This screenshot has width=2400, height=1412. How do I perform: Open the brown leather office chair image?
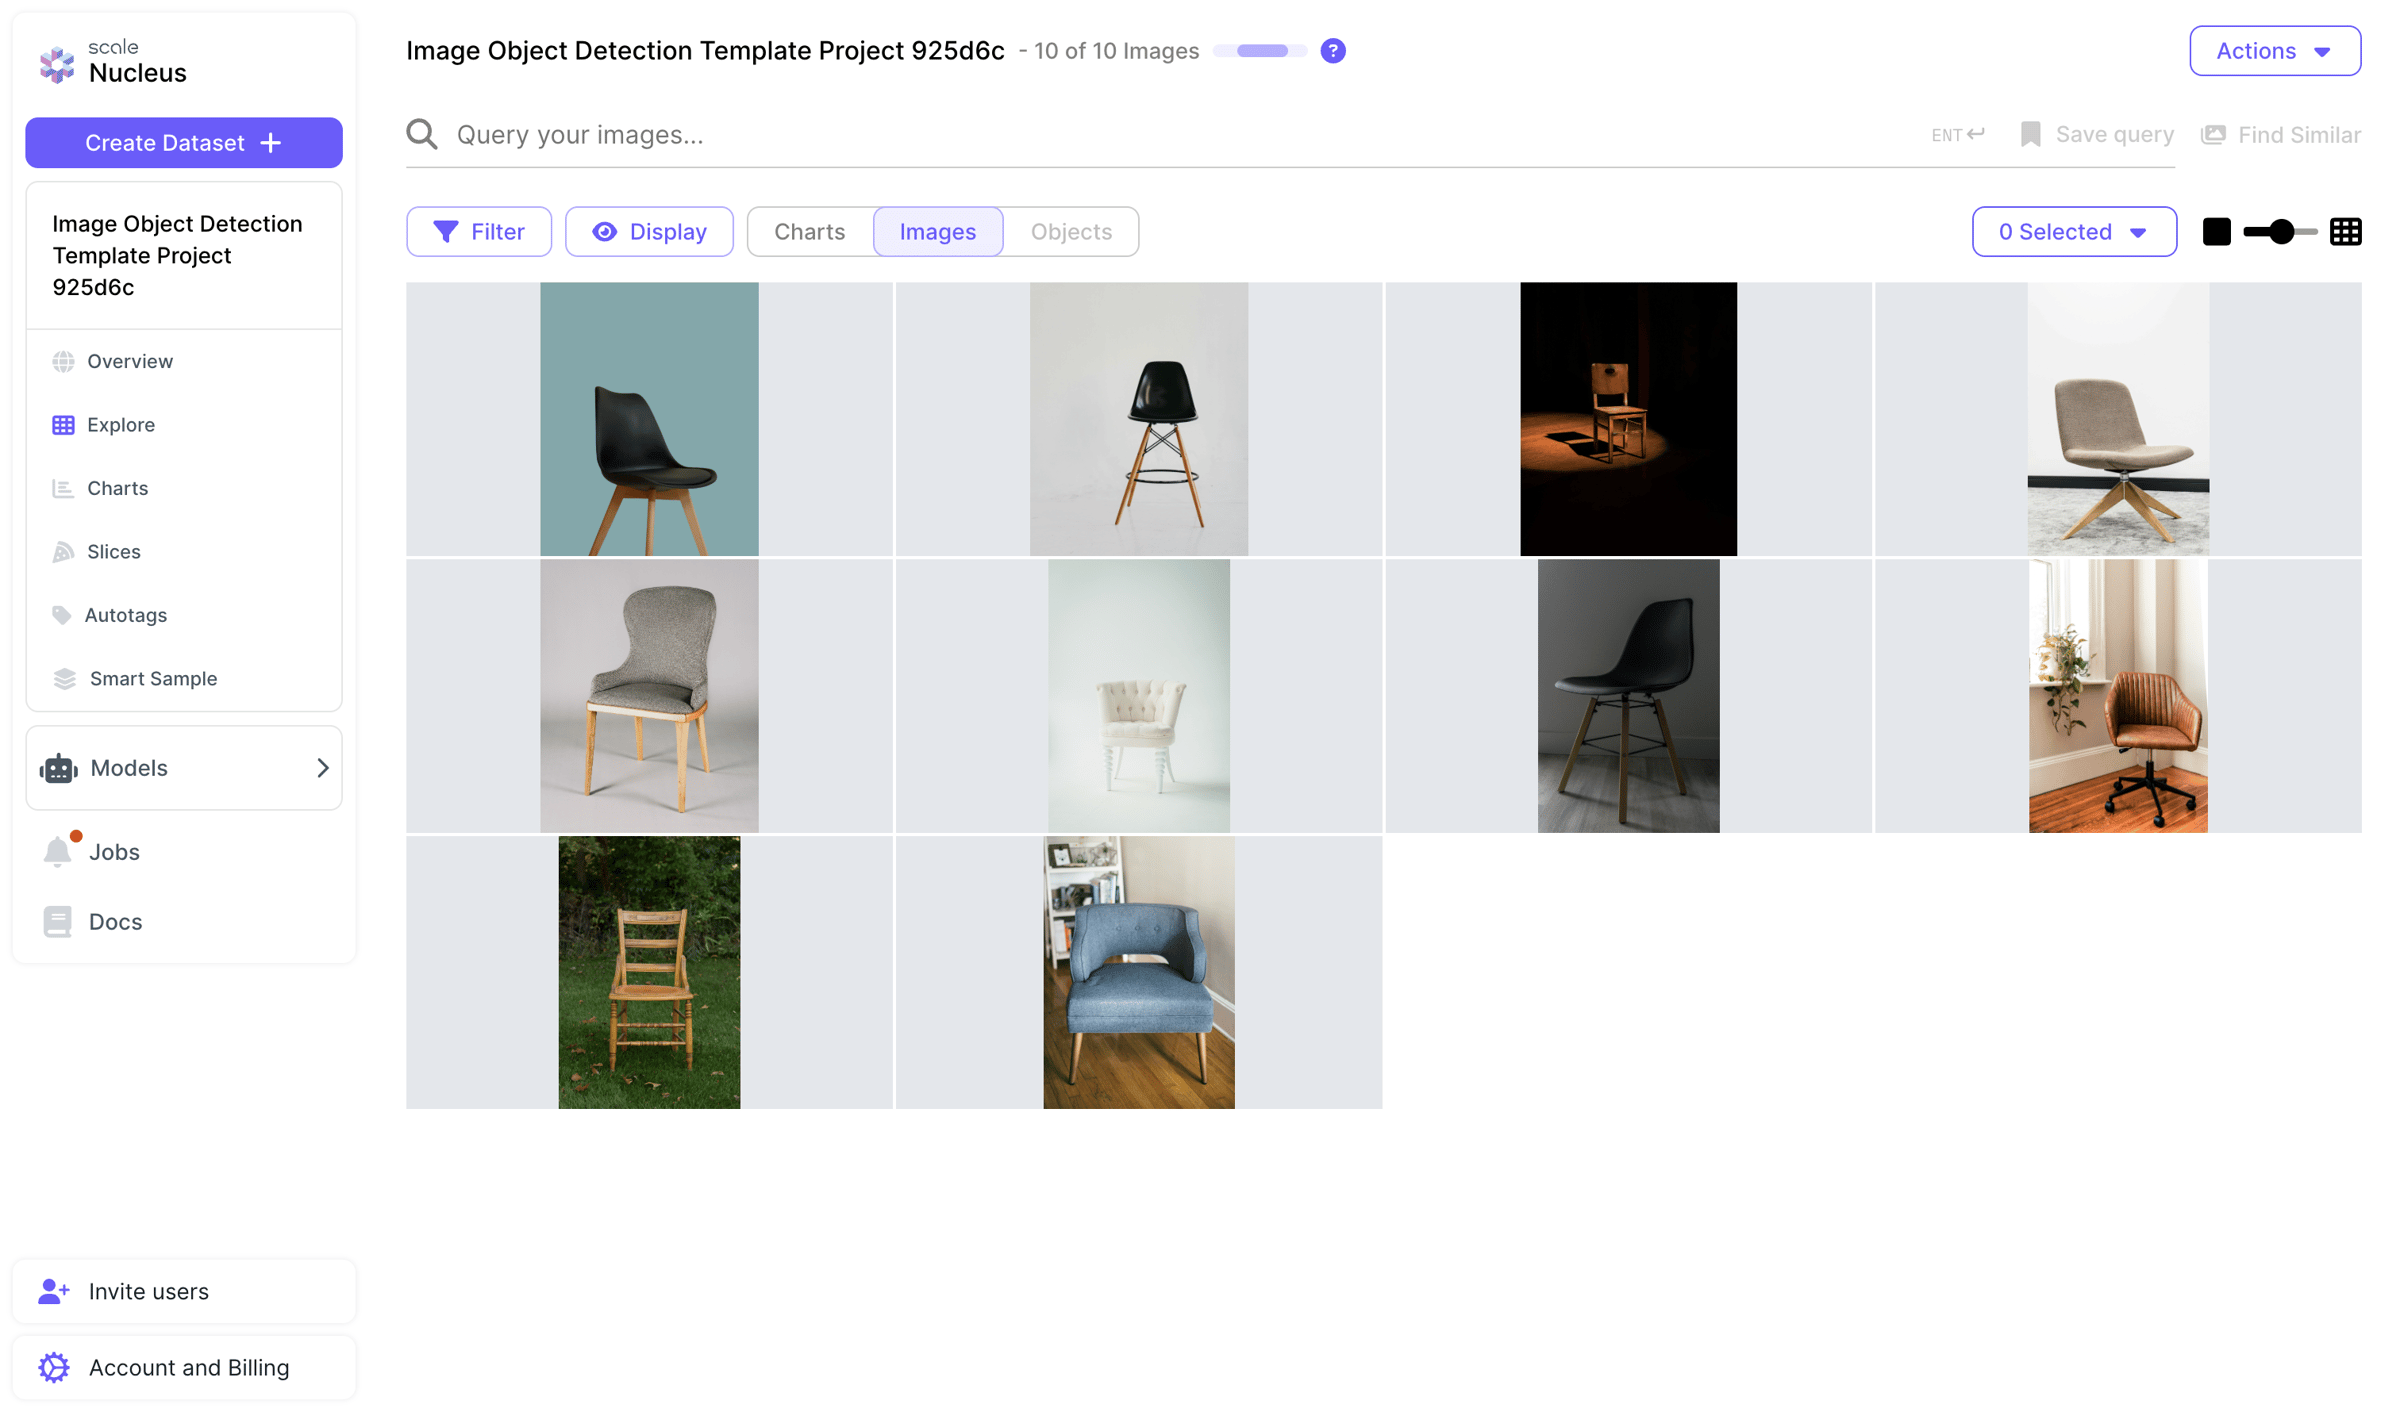(2118, 696)
